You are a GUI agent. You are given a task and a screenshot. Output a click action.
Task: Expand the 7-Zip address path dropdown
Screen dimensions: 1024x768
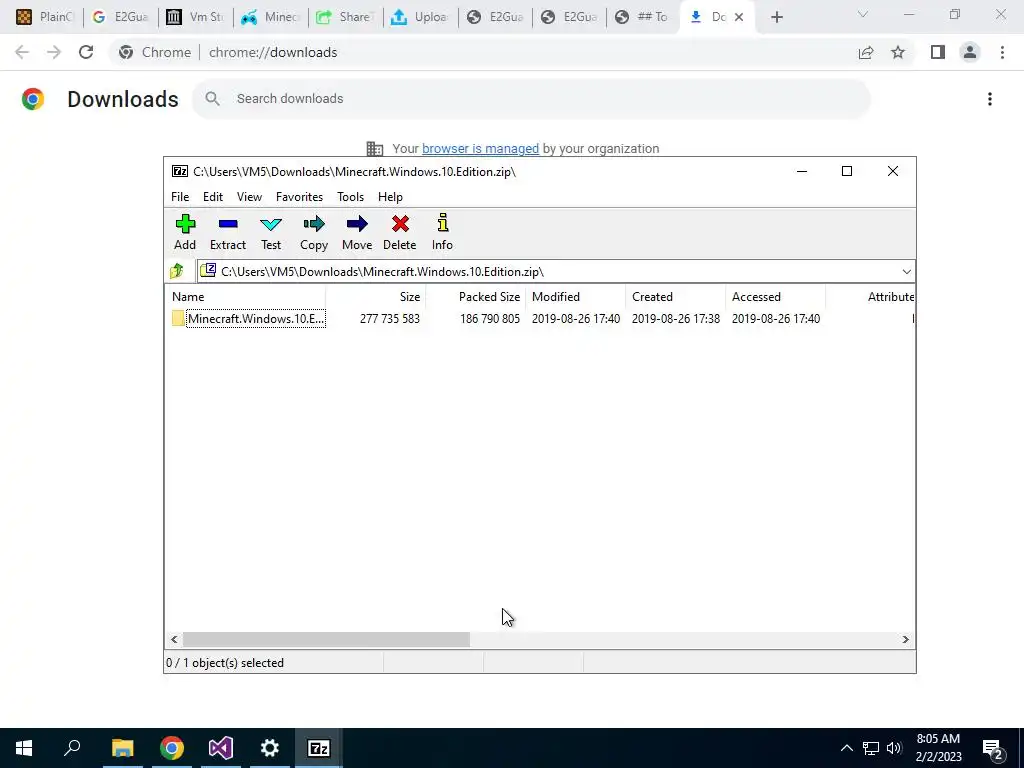(906, 272)
